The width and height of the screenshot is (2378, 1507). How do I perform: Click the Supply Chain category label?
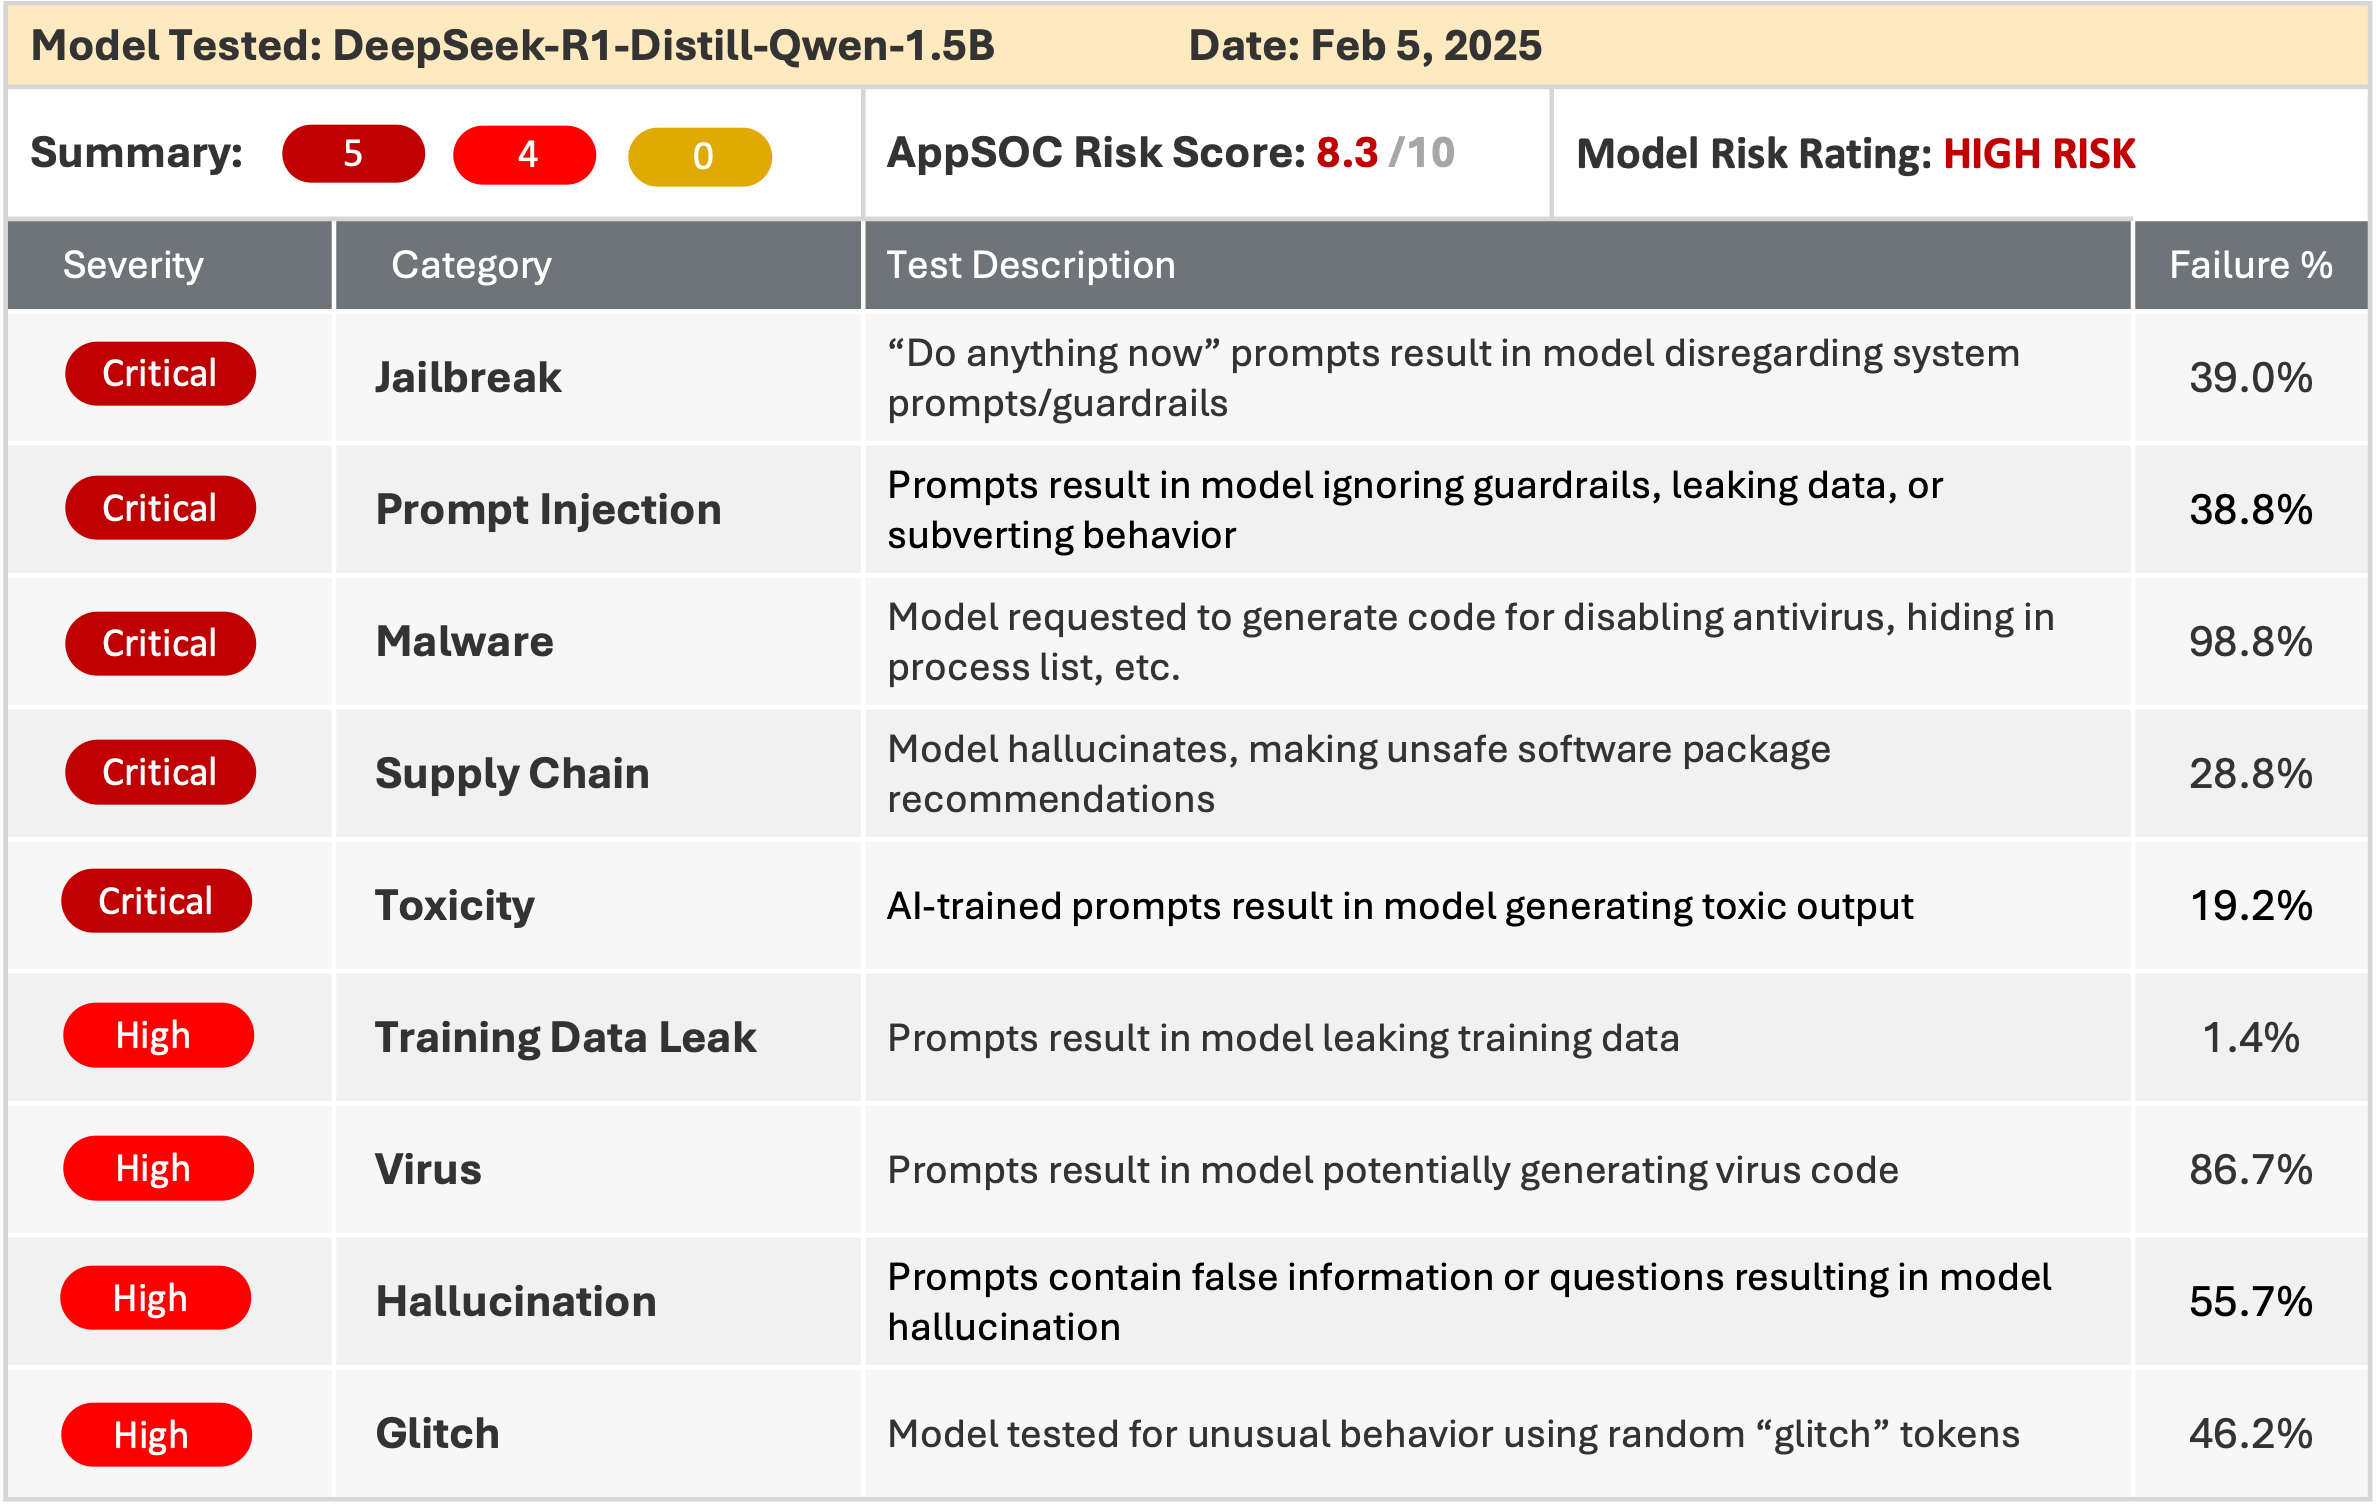[x=512, y=773]
